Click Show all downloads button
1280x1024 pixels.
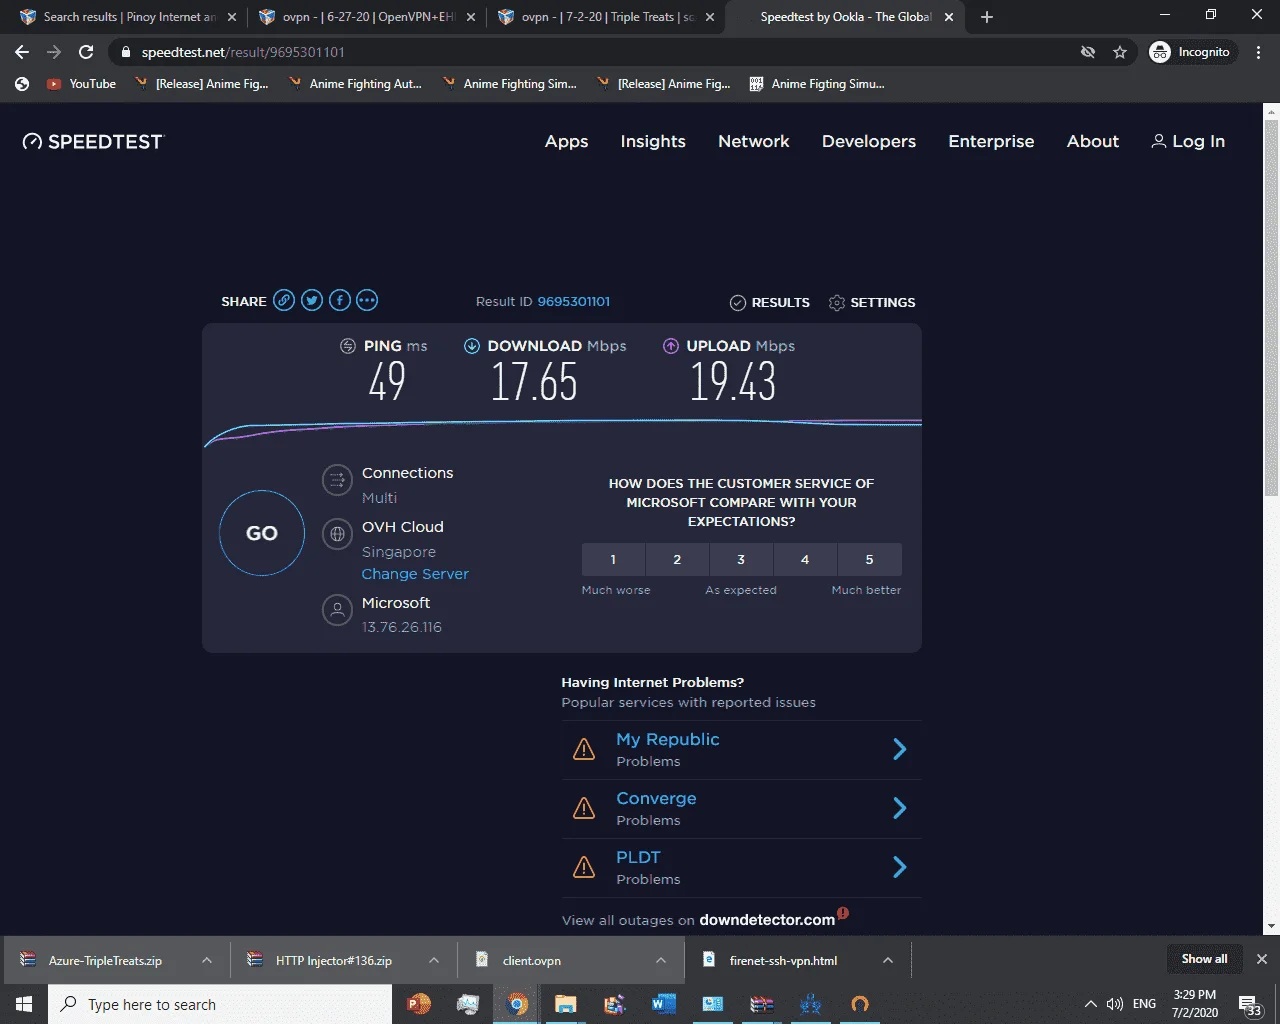coord(1204,959)
